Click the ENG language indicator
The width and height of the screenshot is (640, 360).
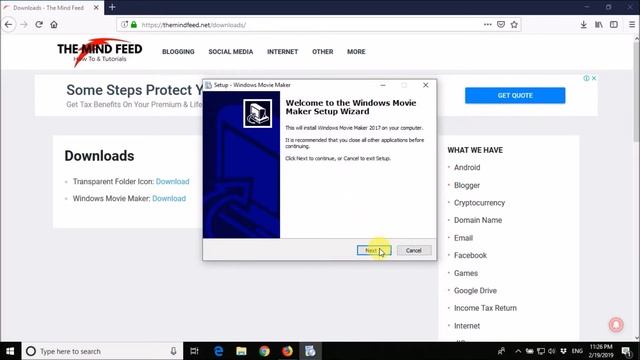[x=577, y=351]
